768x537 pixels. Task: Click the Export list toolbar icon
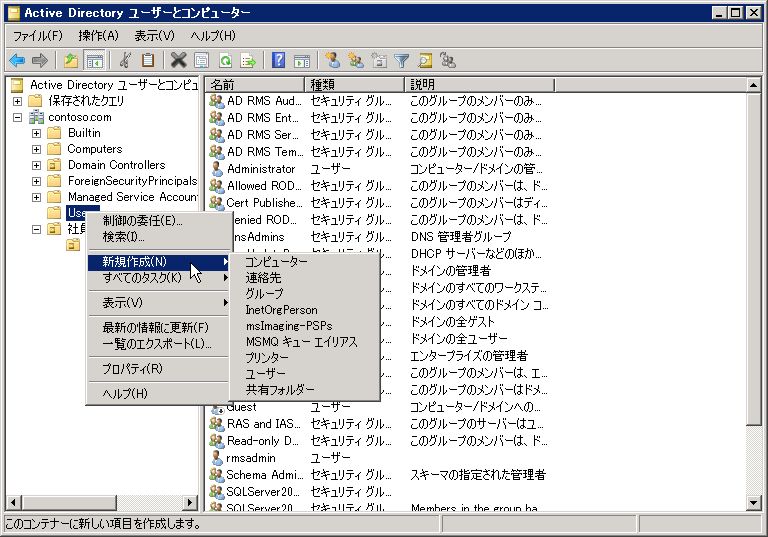(x=248, y=61)
